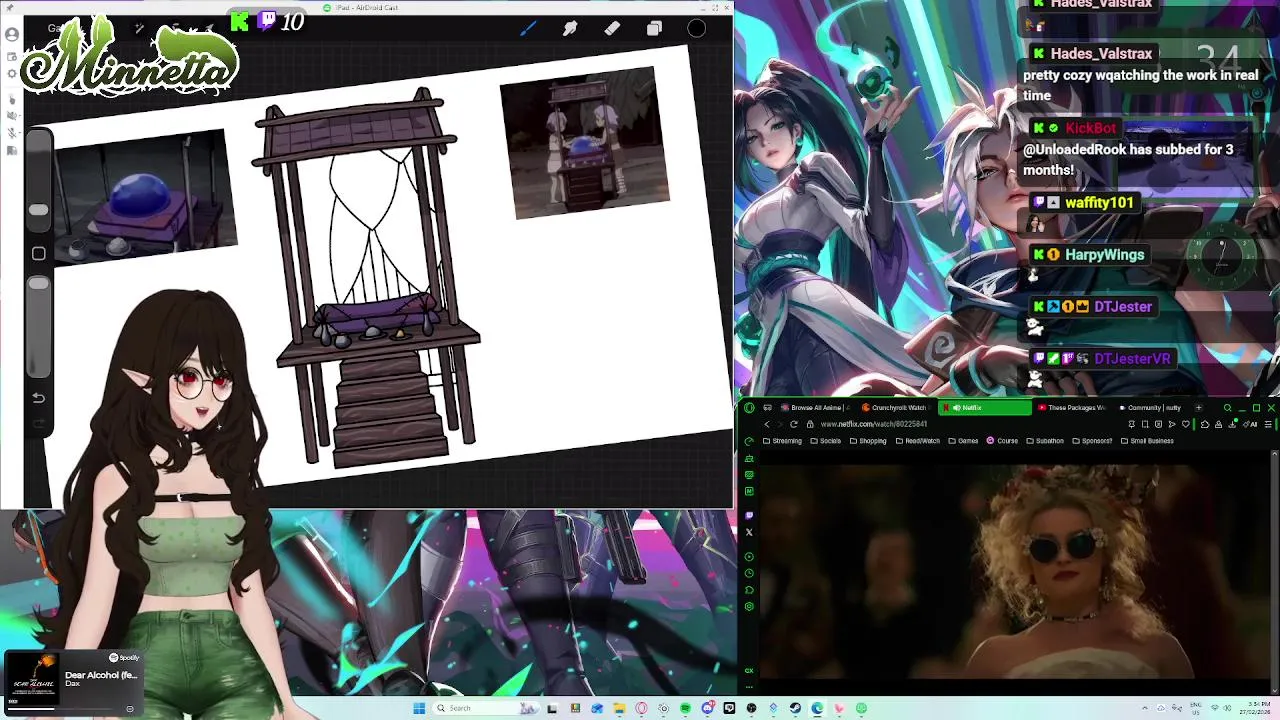
Task: Open the Course bookmark
Action: click(1002, 441)
